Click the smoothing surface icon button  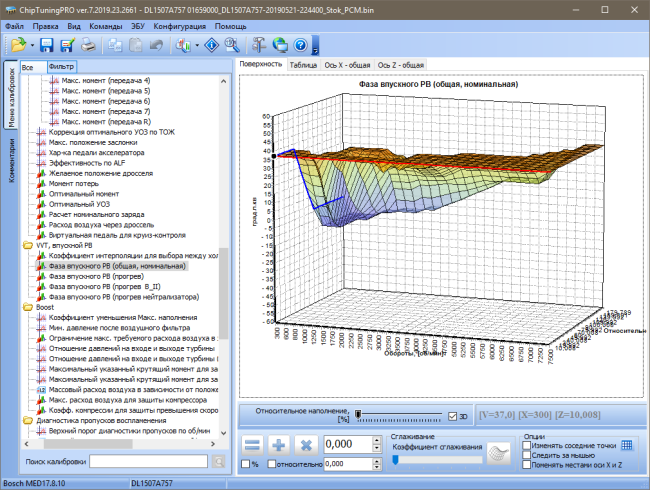tap(498, 453)
